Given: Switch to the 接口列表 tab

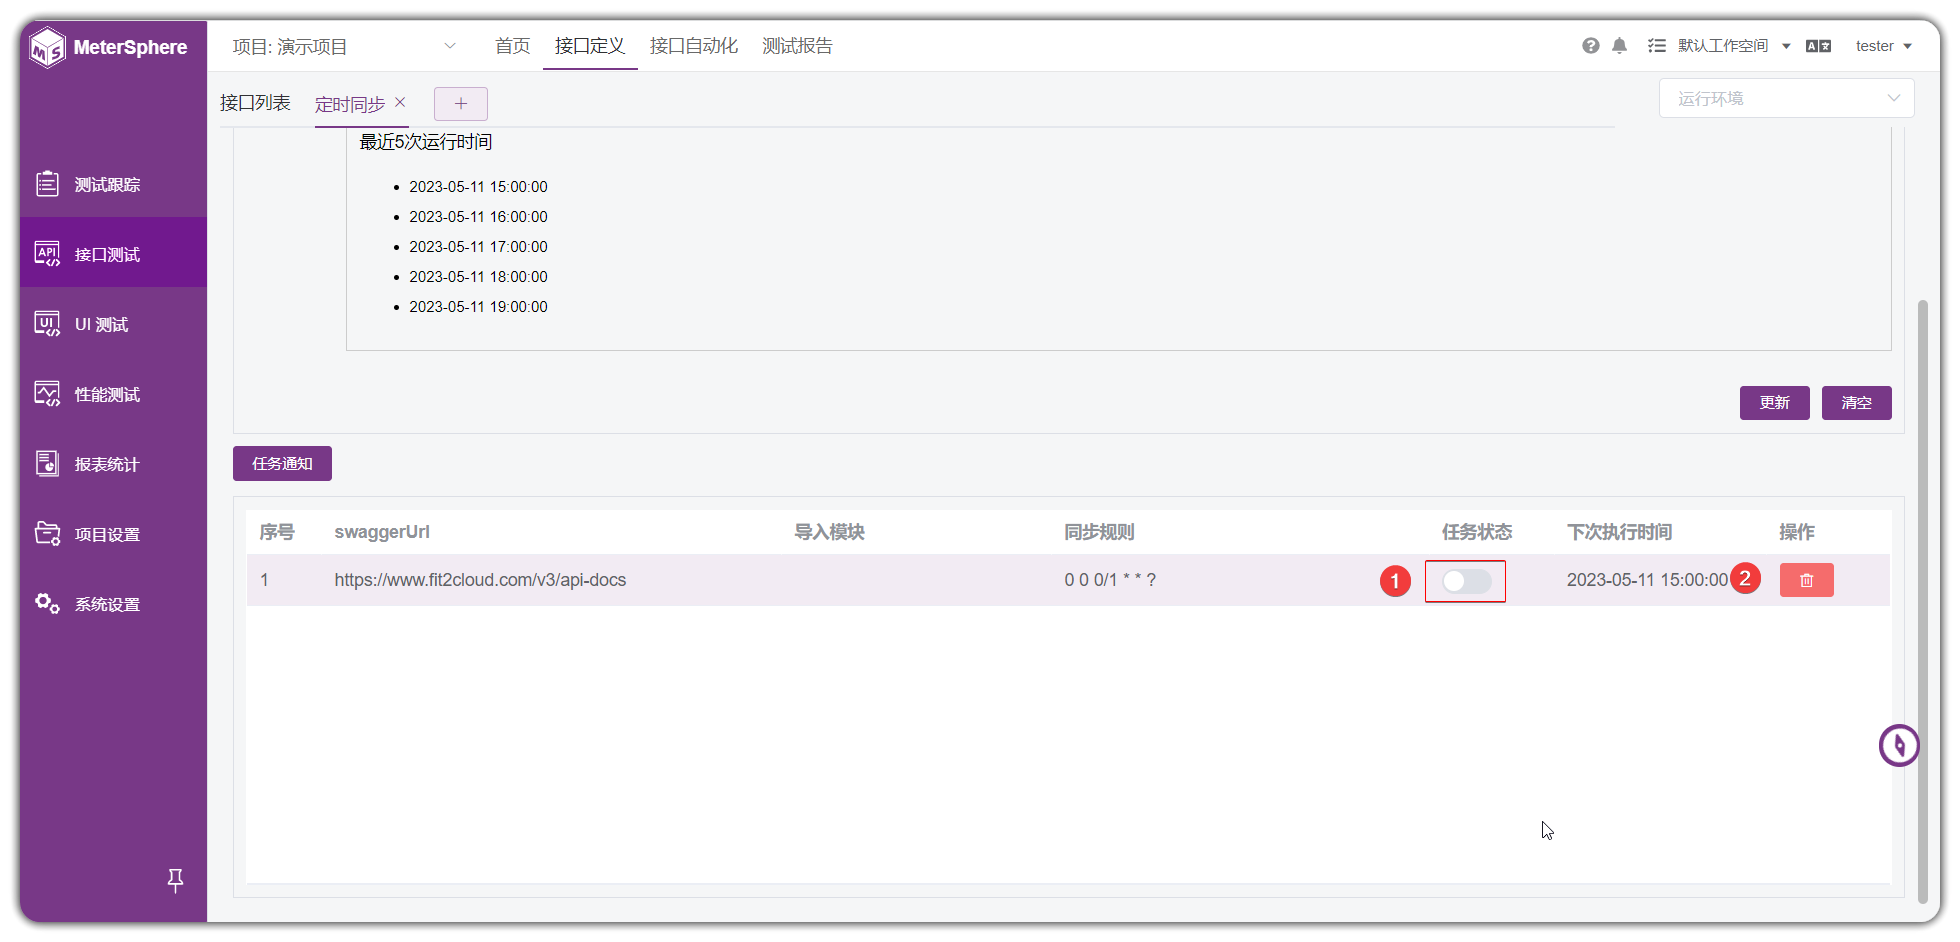Looking at the screenshot, I should pyautogui.click(x=255, y=103).
